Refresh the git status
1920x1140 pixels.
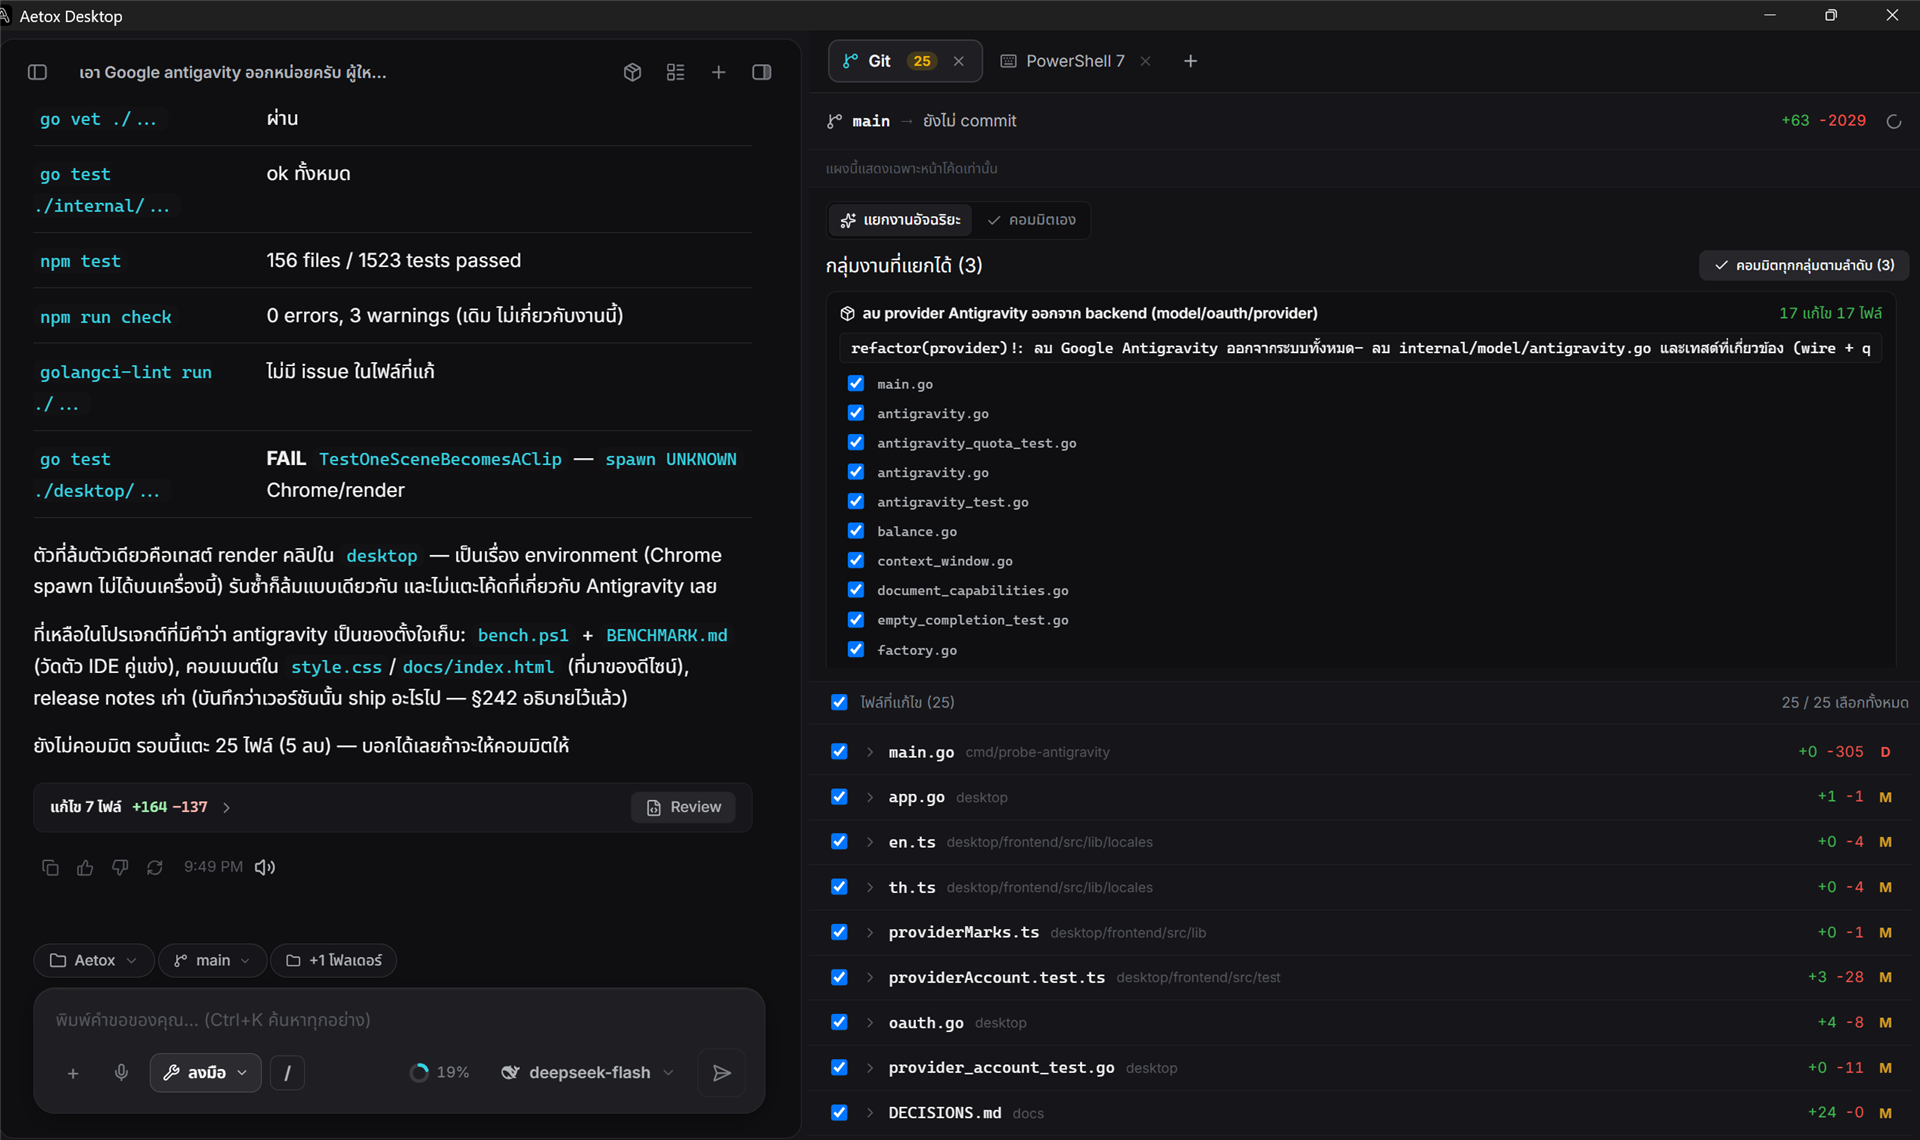point(1894,121)
